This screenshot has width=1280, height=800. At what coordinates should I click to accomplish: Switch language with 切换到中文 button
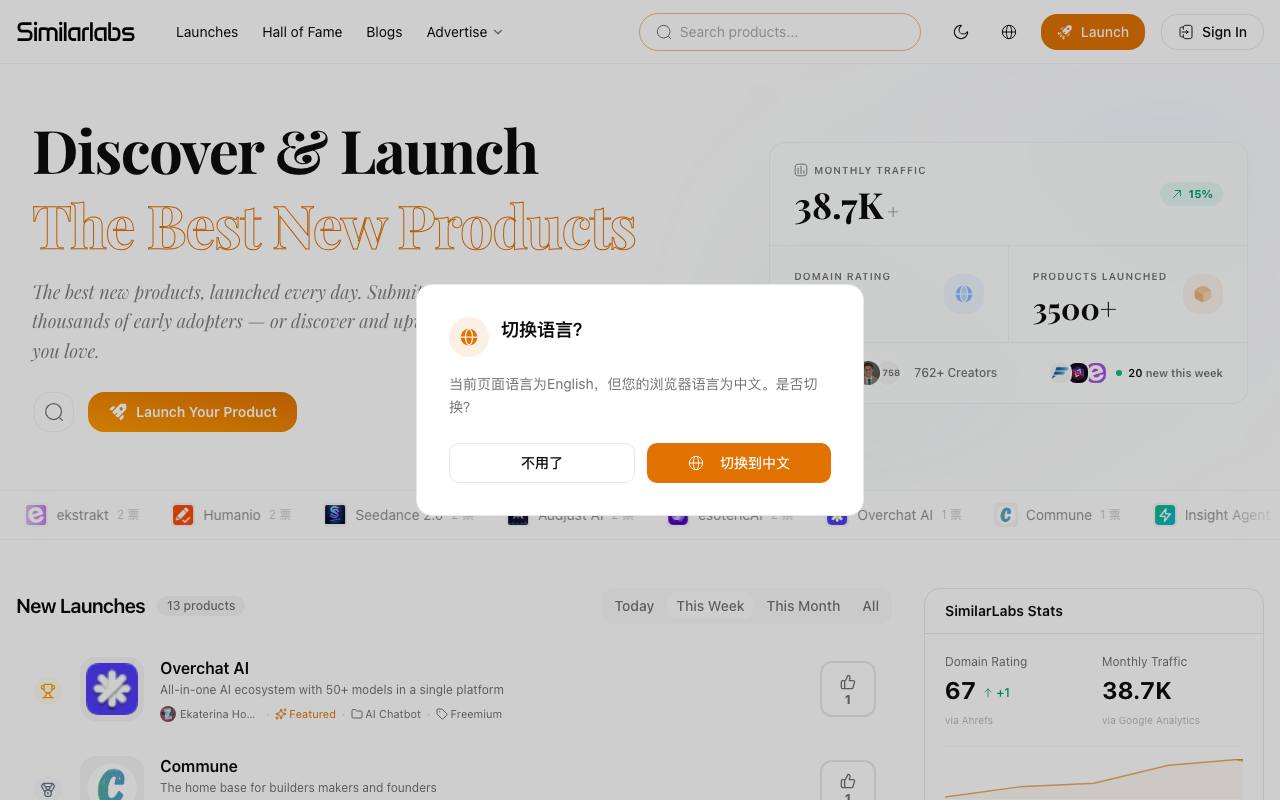tap(739, 463)
